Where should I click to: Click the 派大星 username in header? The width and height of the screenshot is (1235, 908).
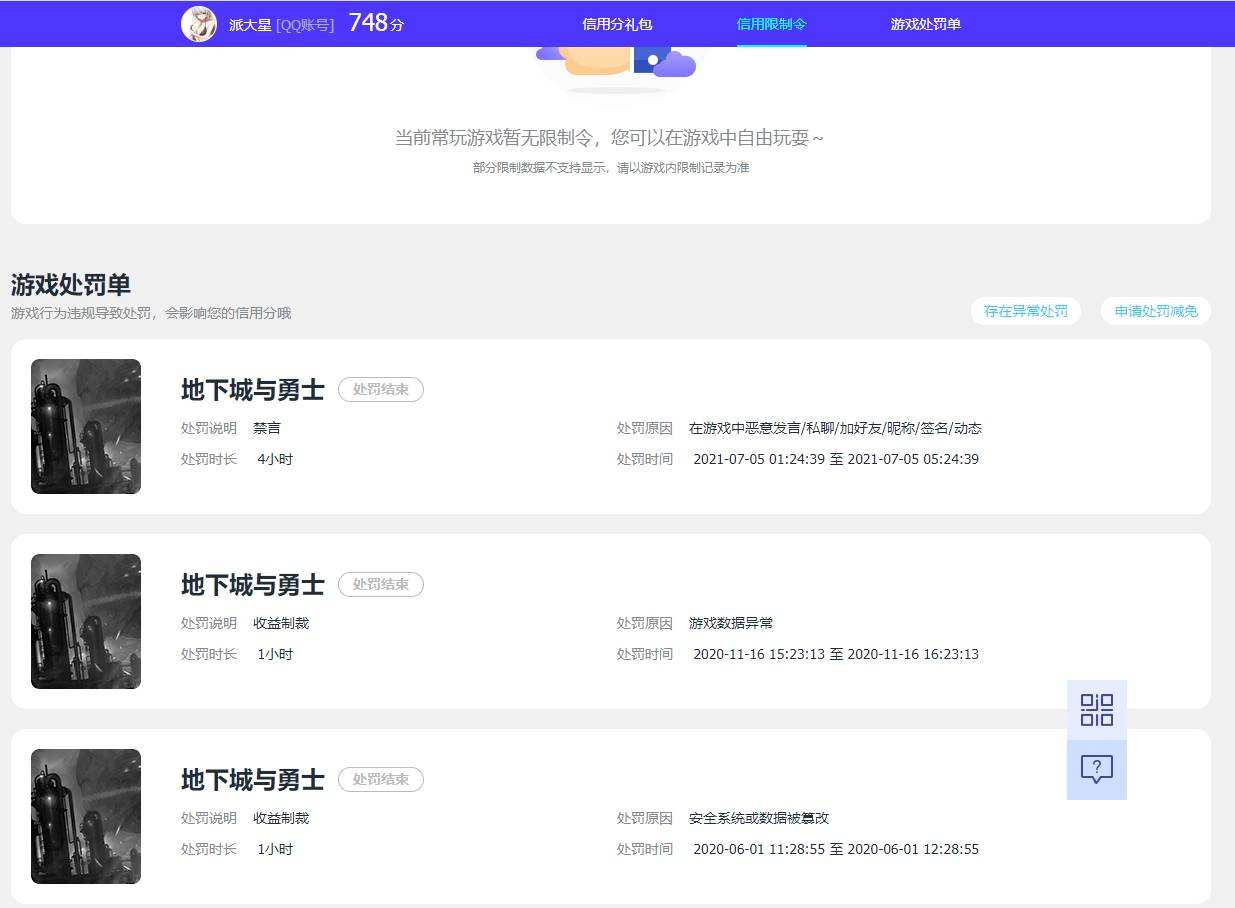click(250, 25)
